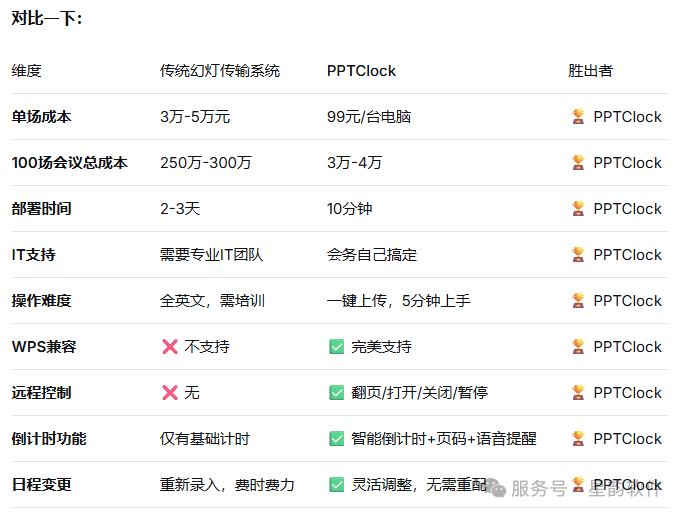Click the row label 远程控制
This screenshot has width=684, height=515.
pos(41,393)
